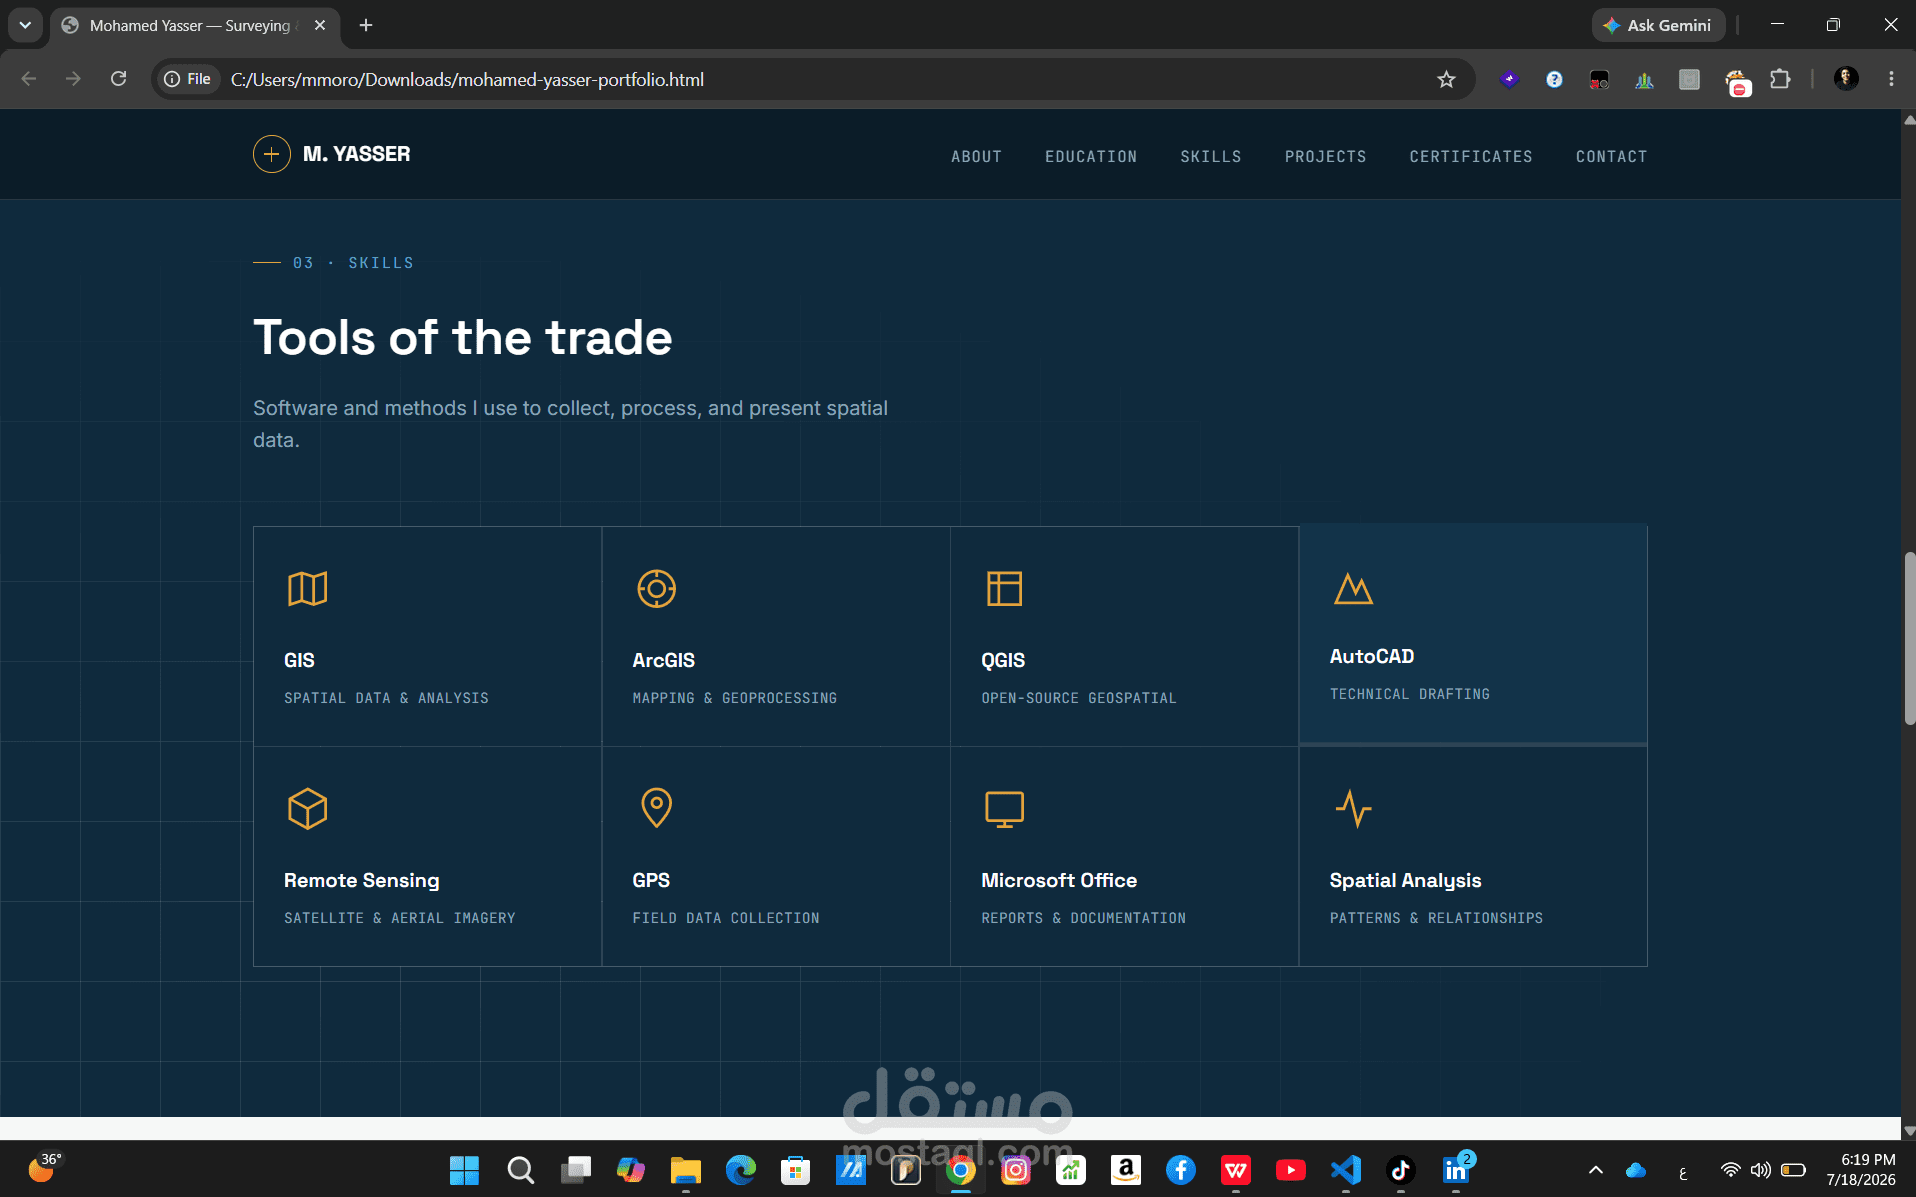
Task: Open the Chrome profile avatar
Action: pos(1846,79)
